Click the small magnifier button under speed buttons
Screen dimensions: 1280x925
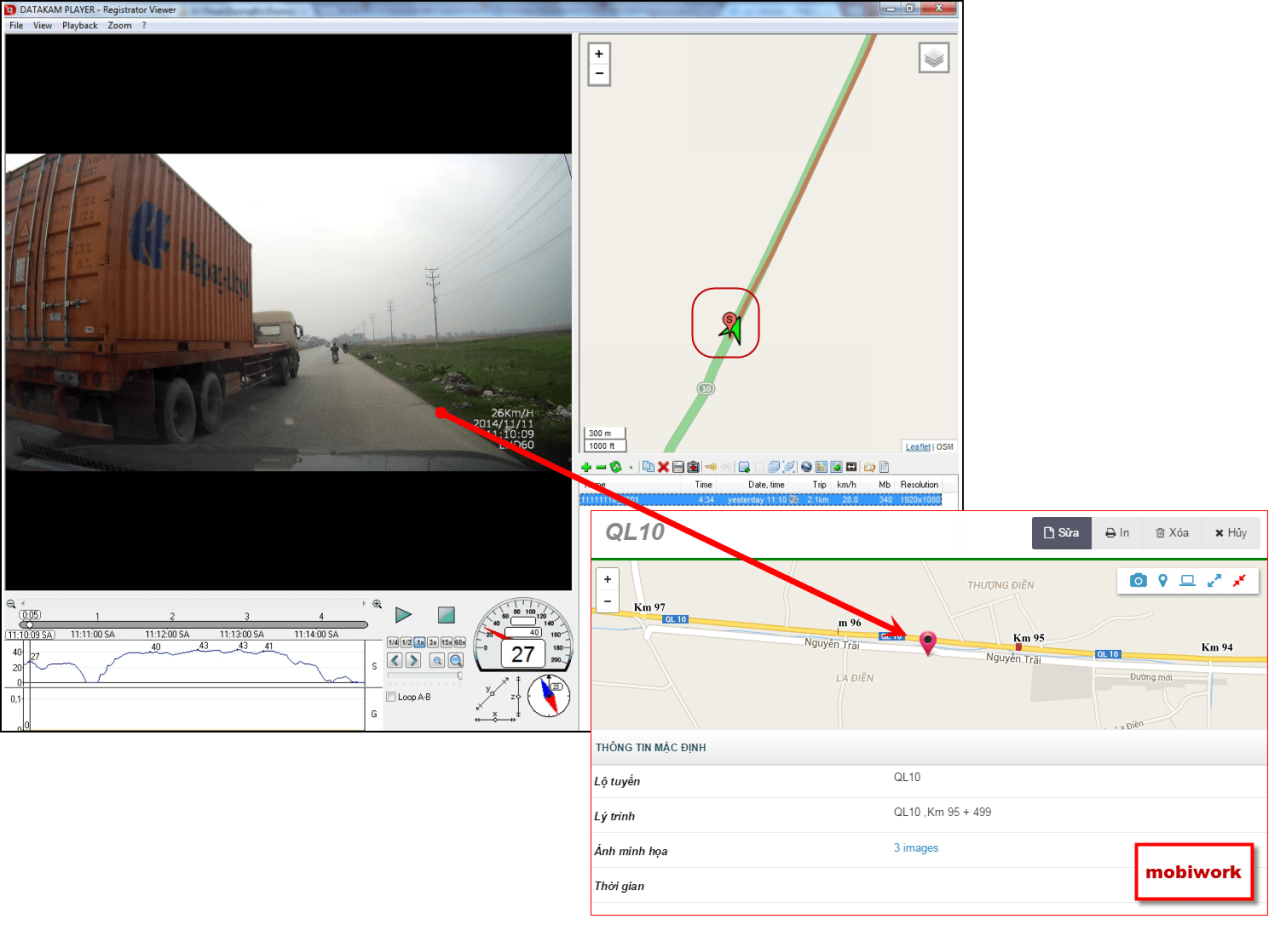click(x=437, y=660)
